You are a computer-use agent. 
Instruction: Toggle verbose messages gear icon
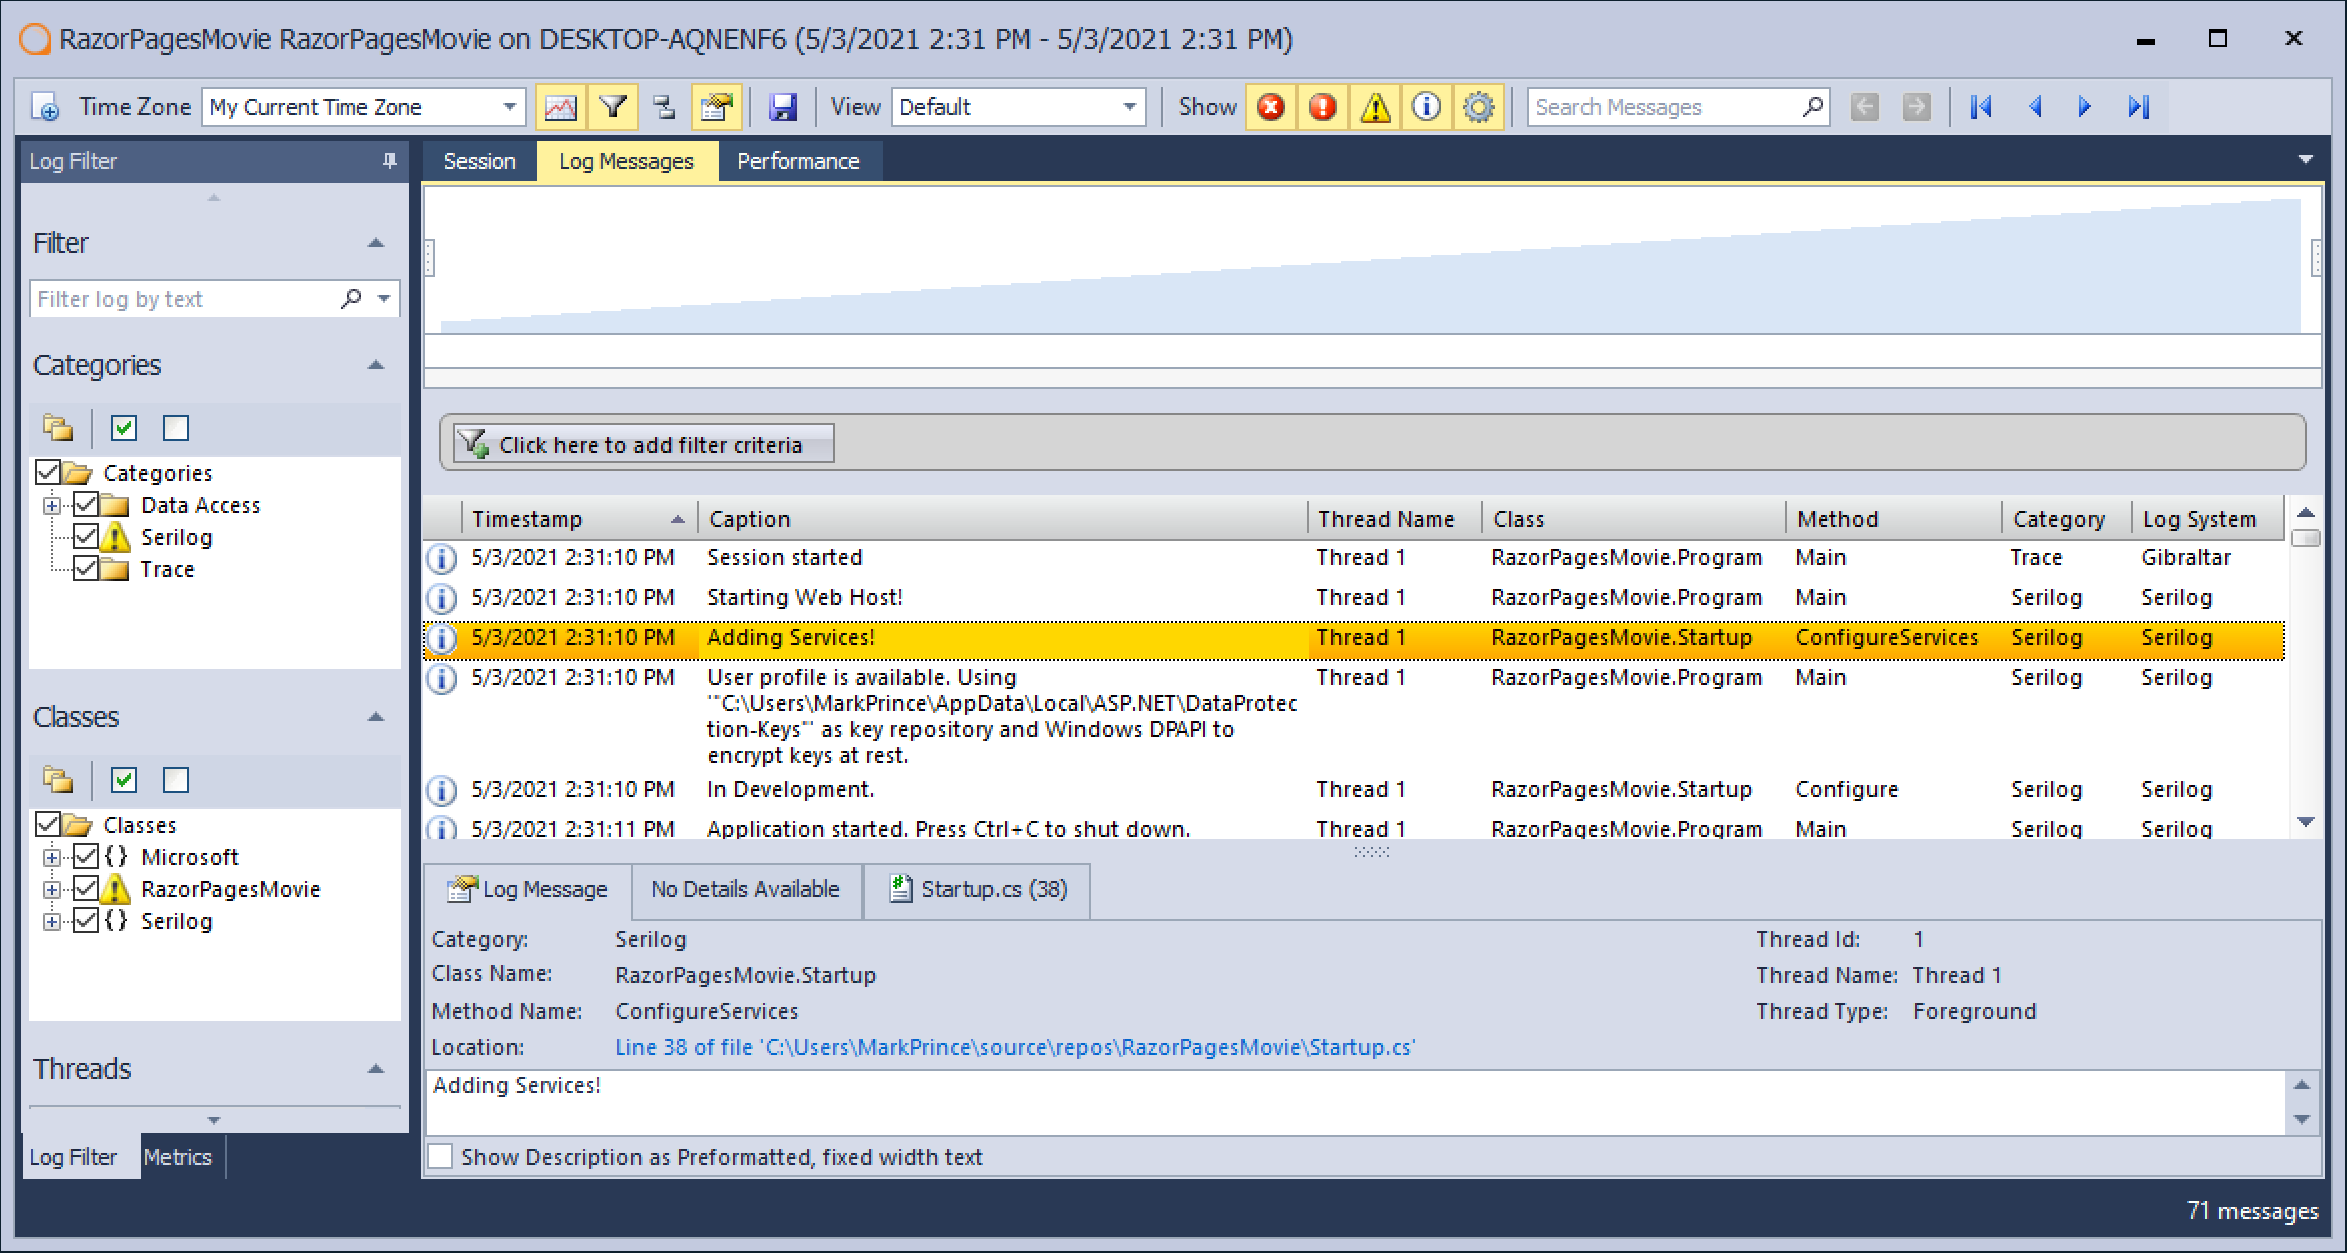tap(1479, 107)
